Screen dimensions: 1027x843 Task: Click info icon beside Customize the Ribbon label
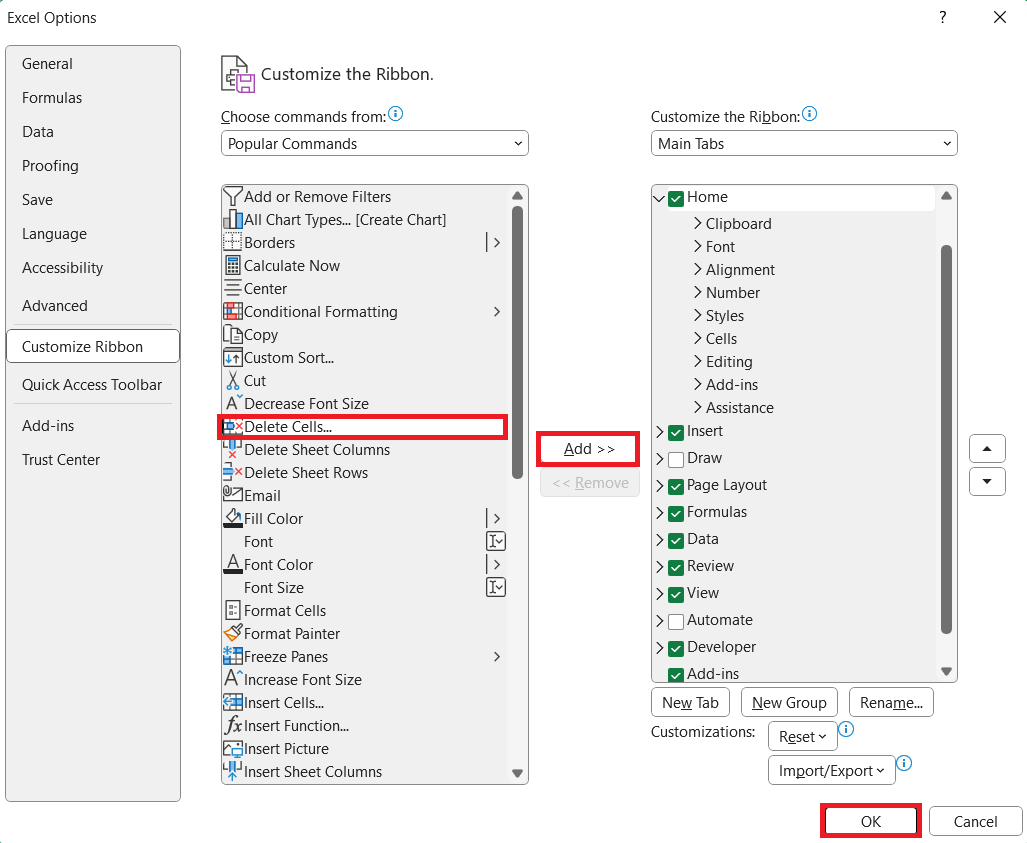click(x=810, y=114)
